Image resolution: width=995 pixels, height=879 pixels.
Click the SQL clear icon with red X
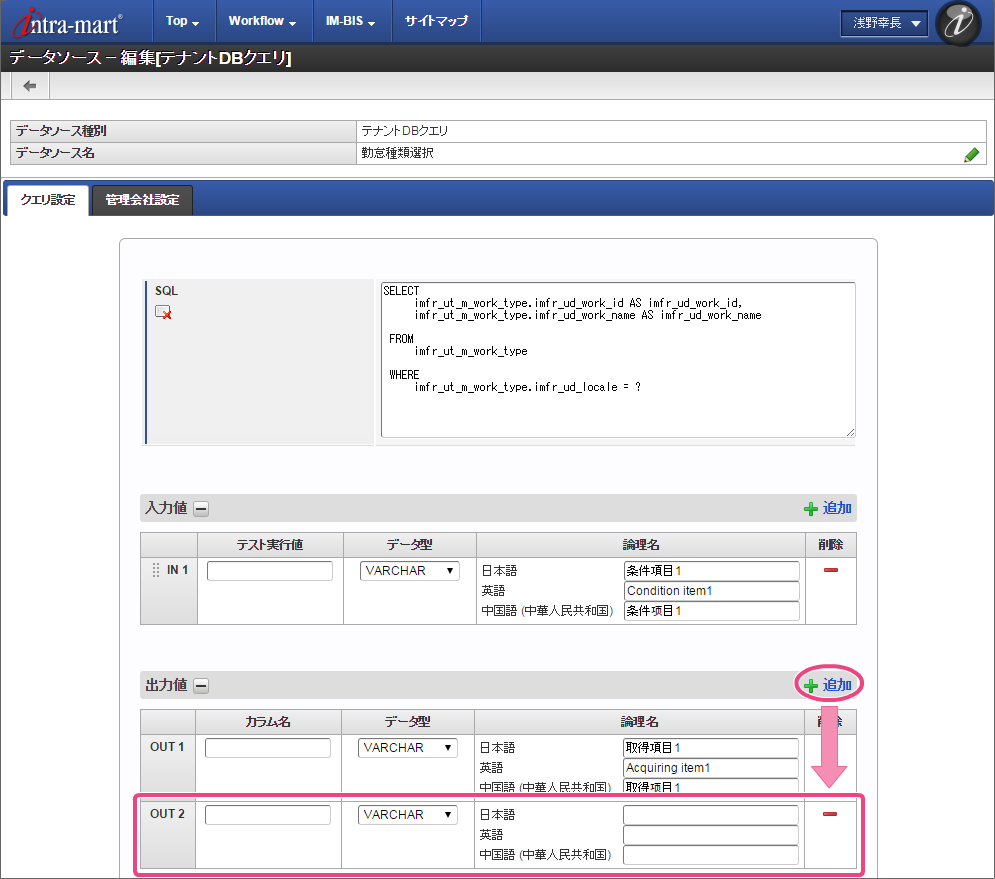[x=163, y=313]
